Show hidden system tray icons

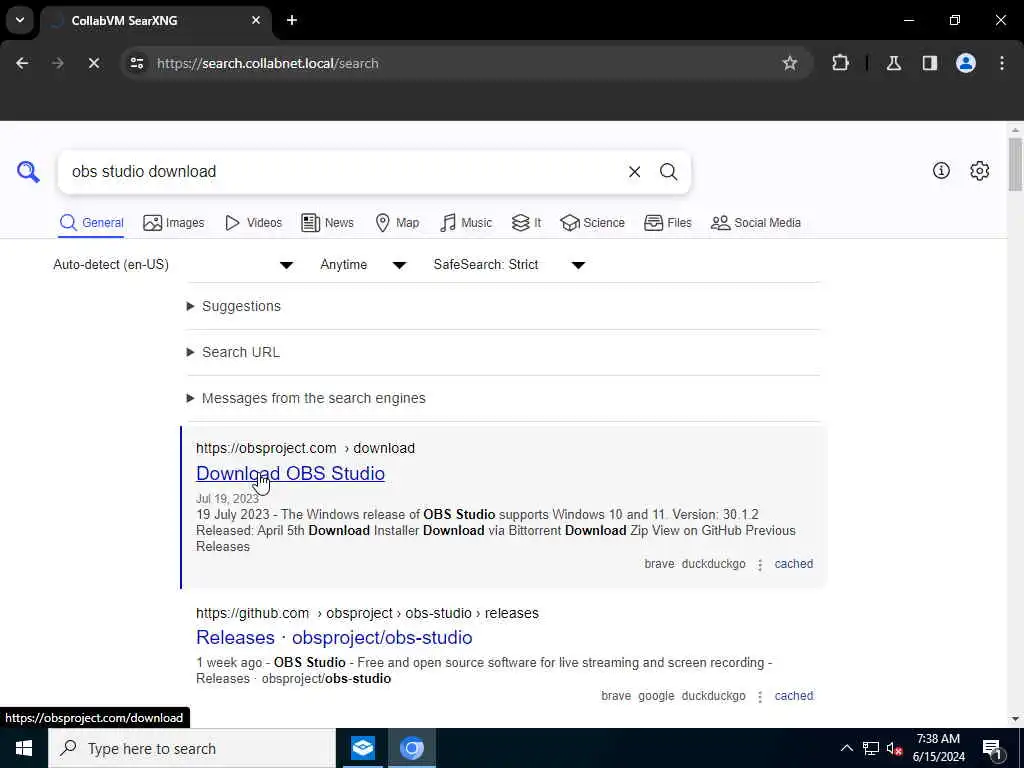pyautogui.click(x=846, y=748)
